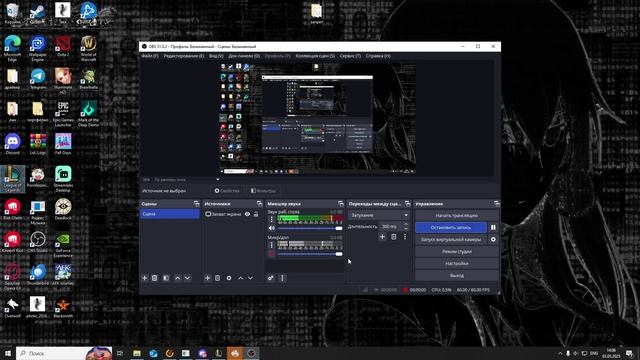Viewport: 640px width, 360px height.
Task: Open desktop audio options three-dot menu
Action: pos(271,220)
